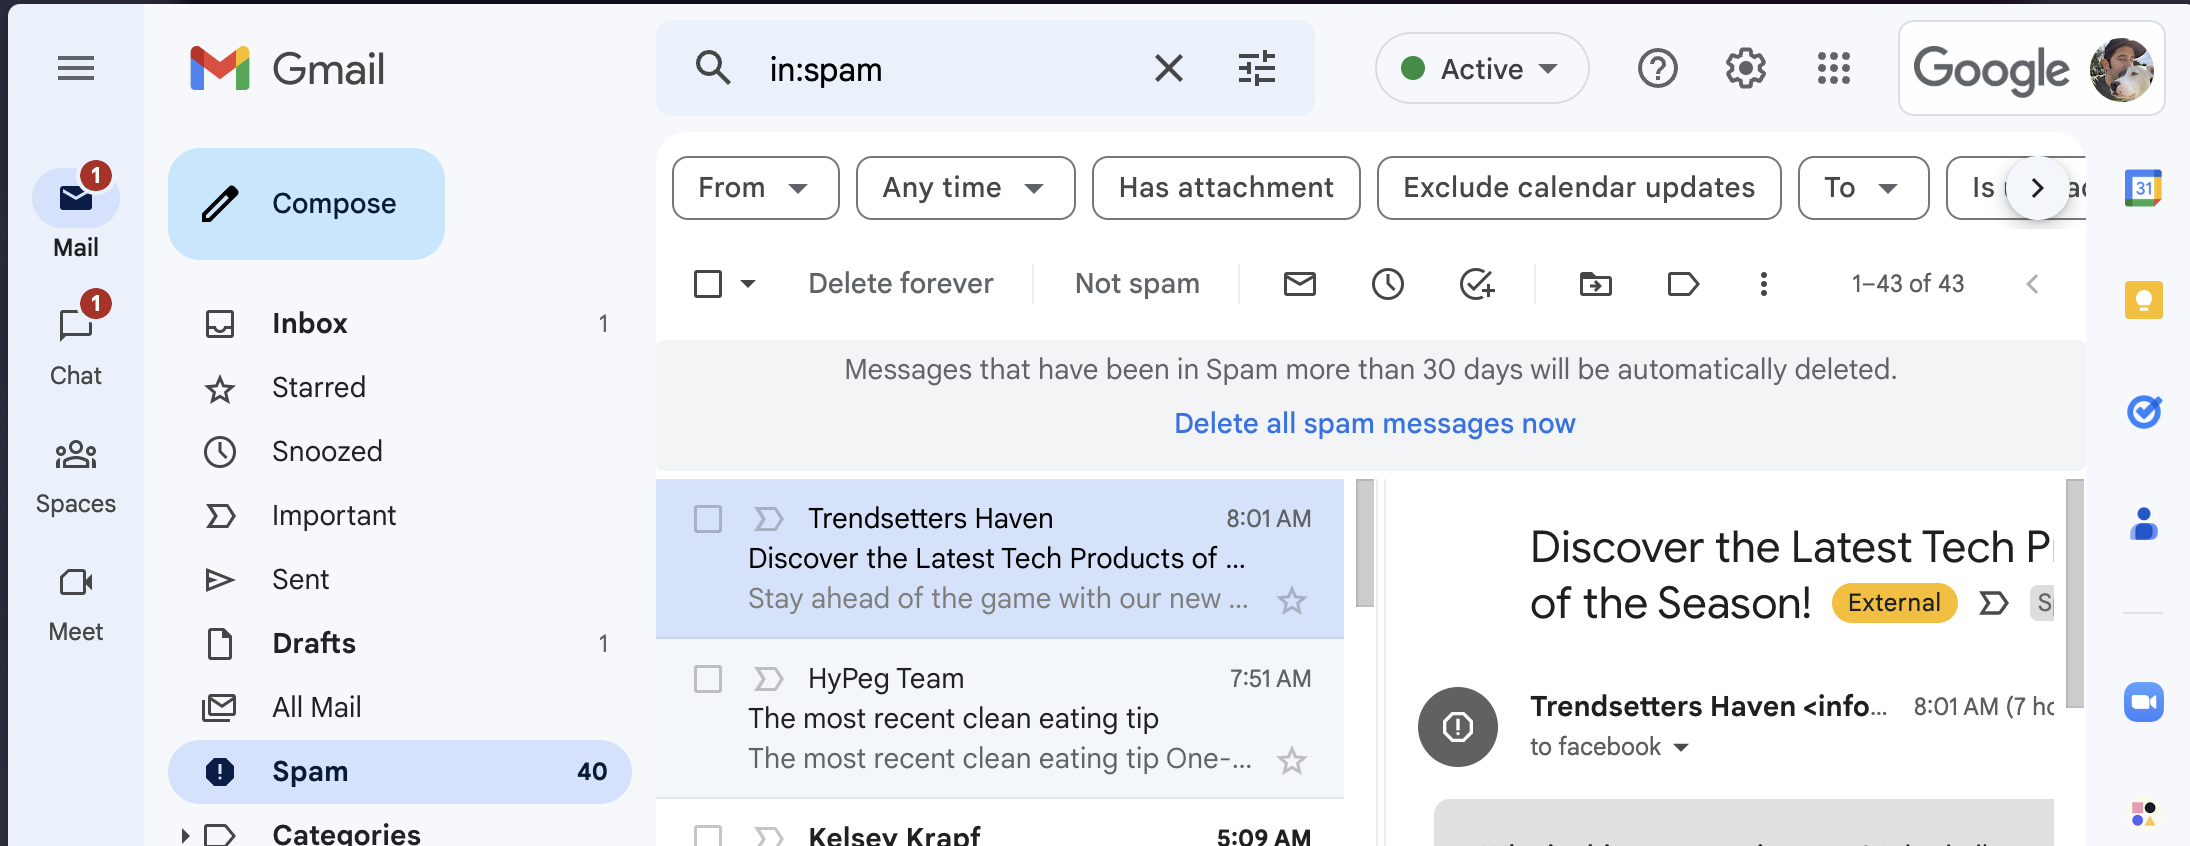This screenshot has height=846, width=2190.
Task: Check the Trendsetters Haven email checkbox
Action: [708, 519]
